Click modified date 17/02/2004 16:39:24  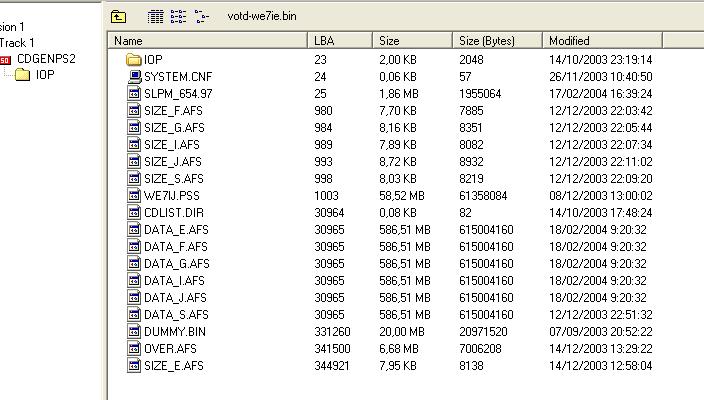point(601,93)
